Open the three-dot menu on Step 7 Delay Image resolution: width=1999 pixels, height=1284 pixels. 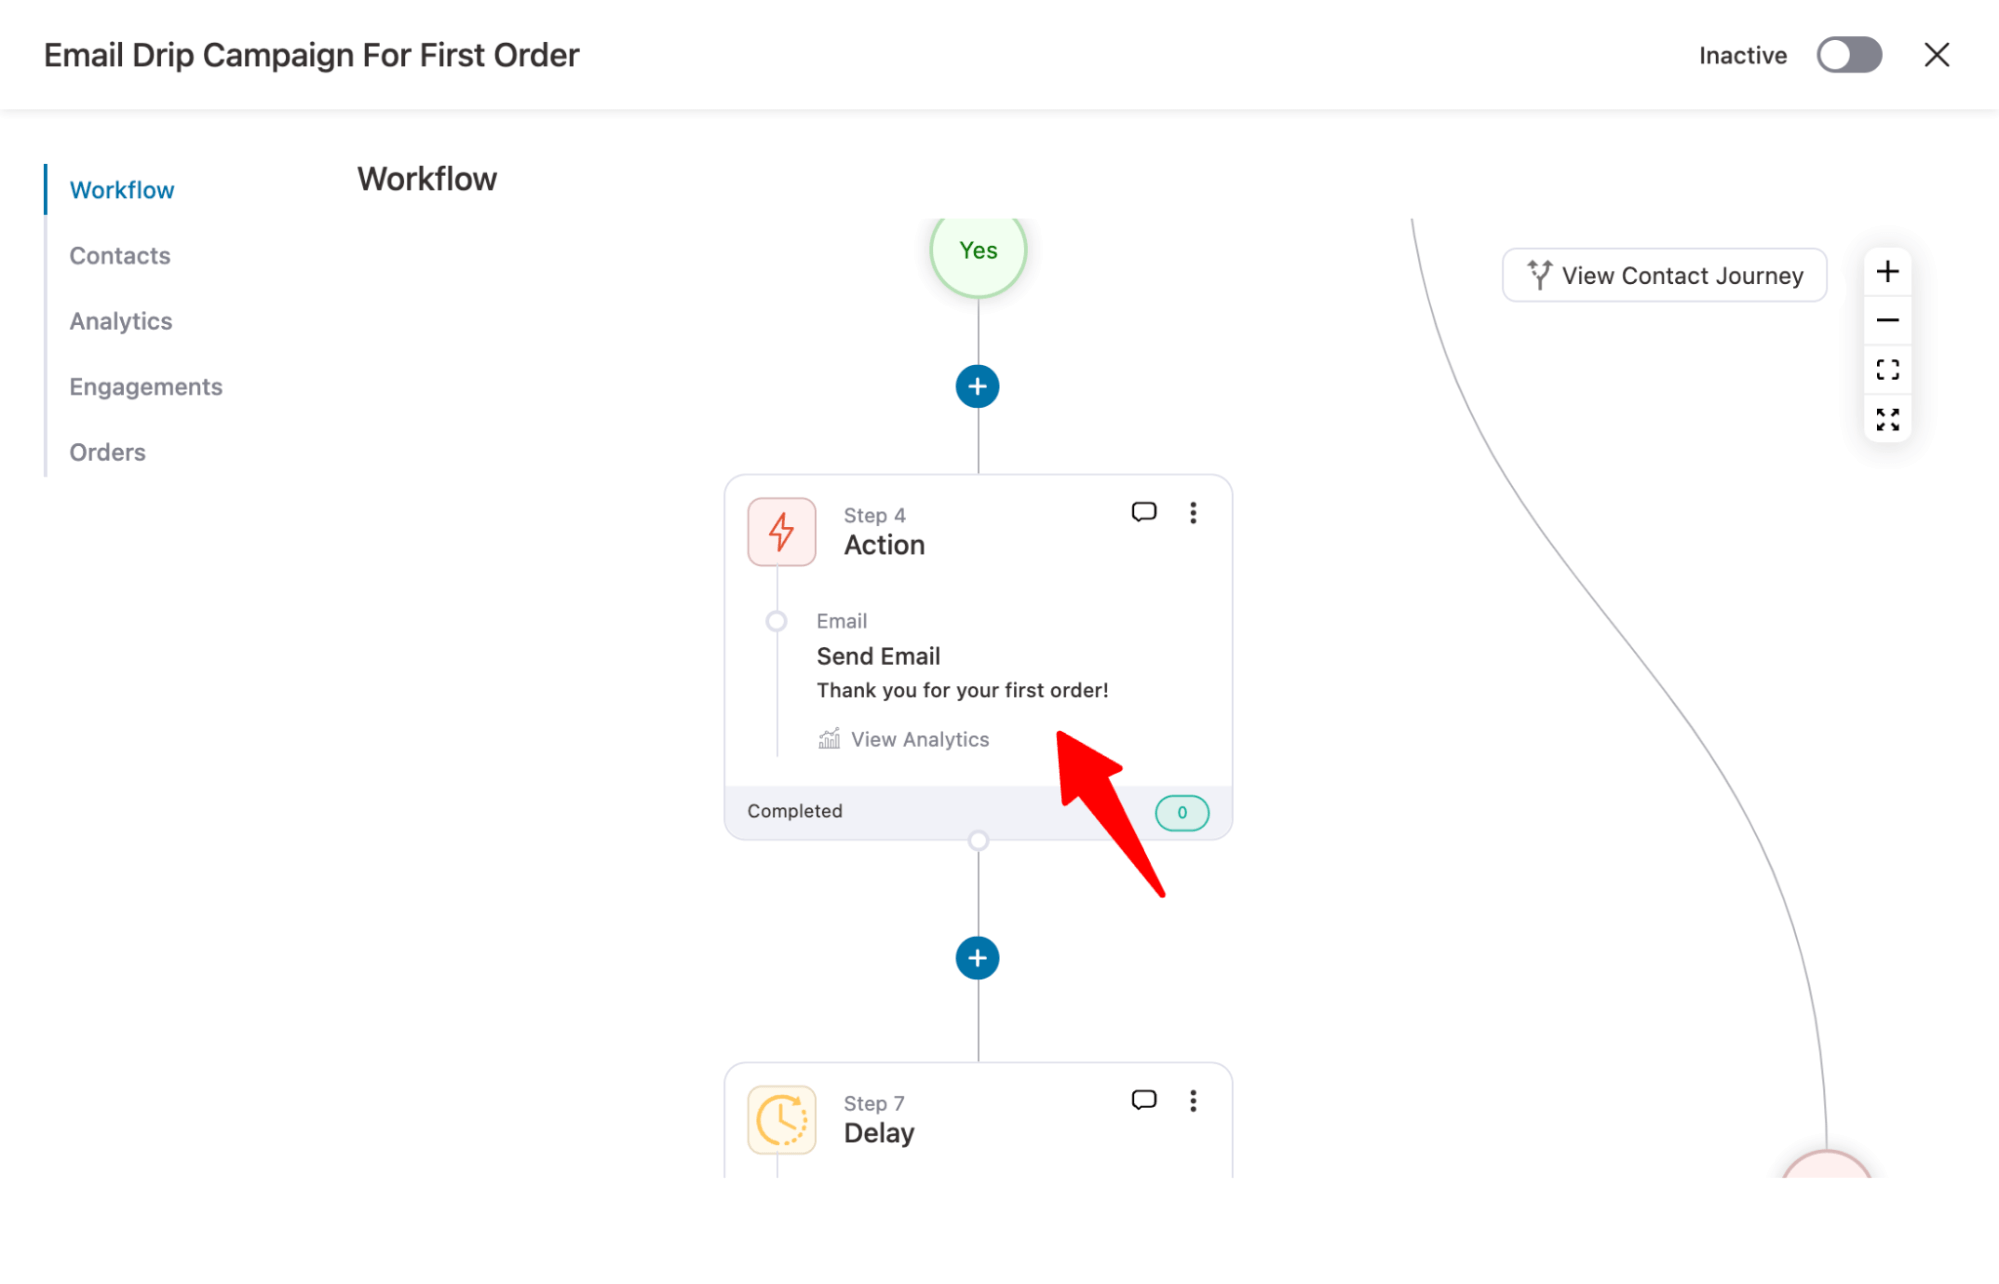click(1193, 1100)
